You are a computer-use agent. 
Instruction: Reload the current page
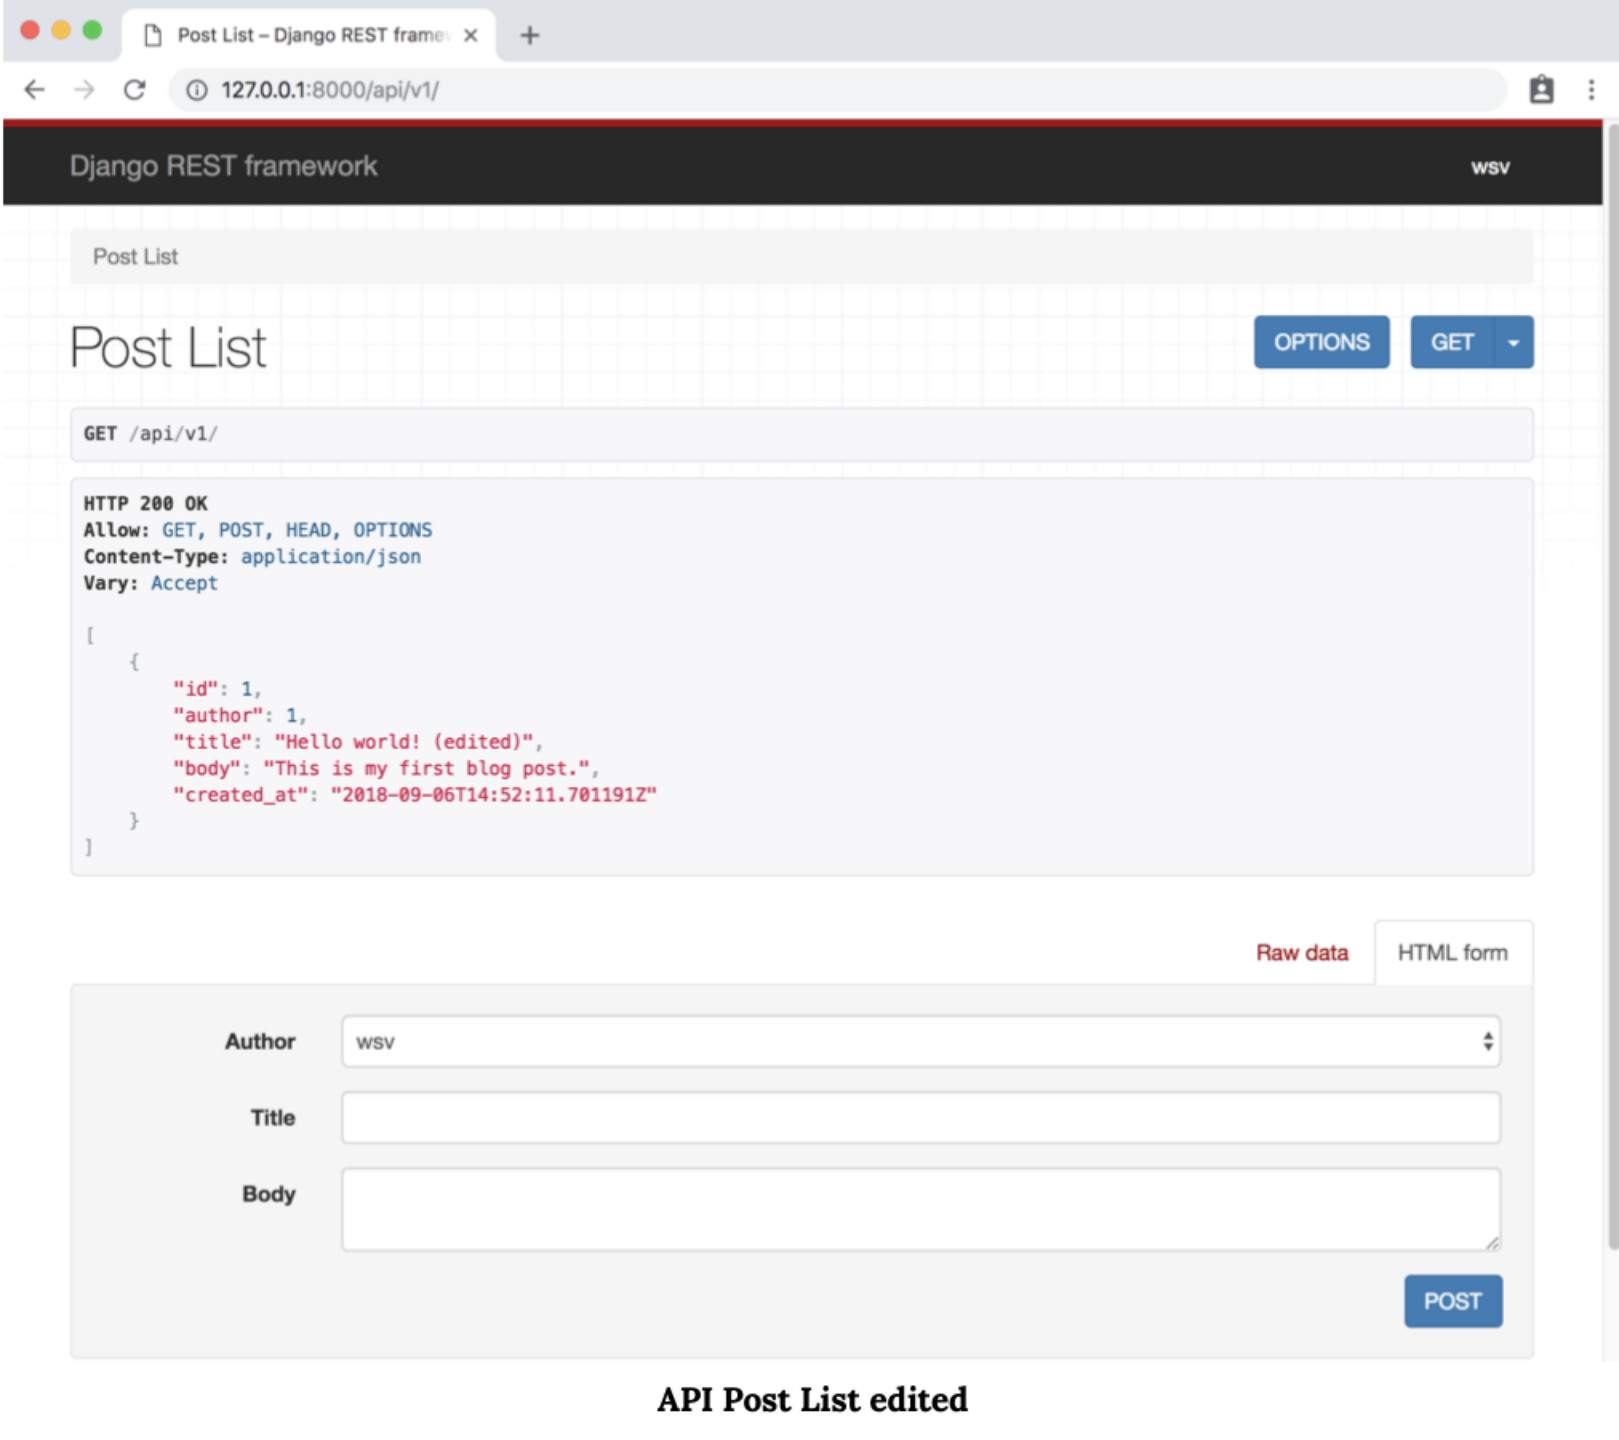(x=134, y=90)
